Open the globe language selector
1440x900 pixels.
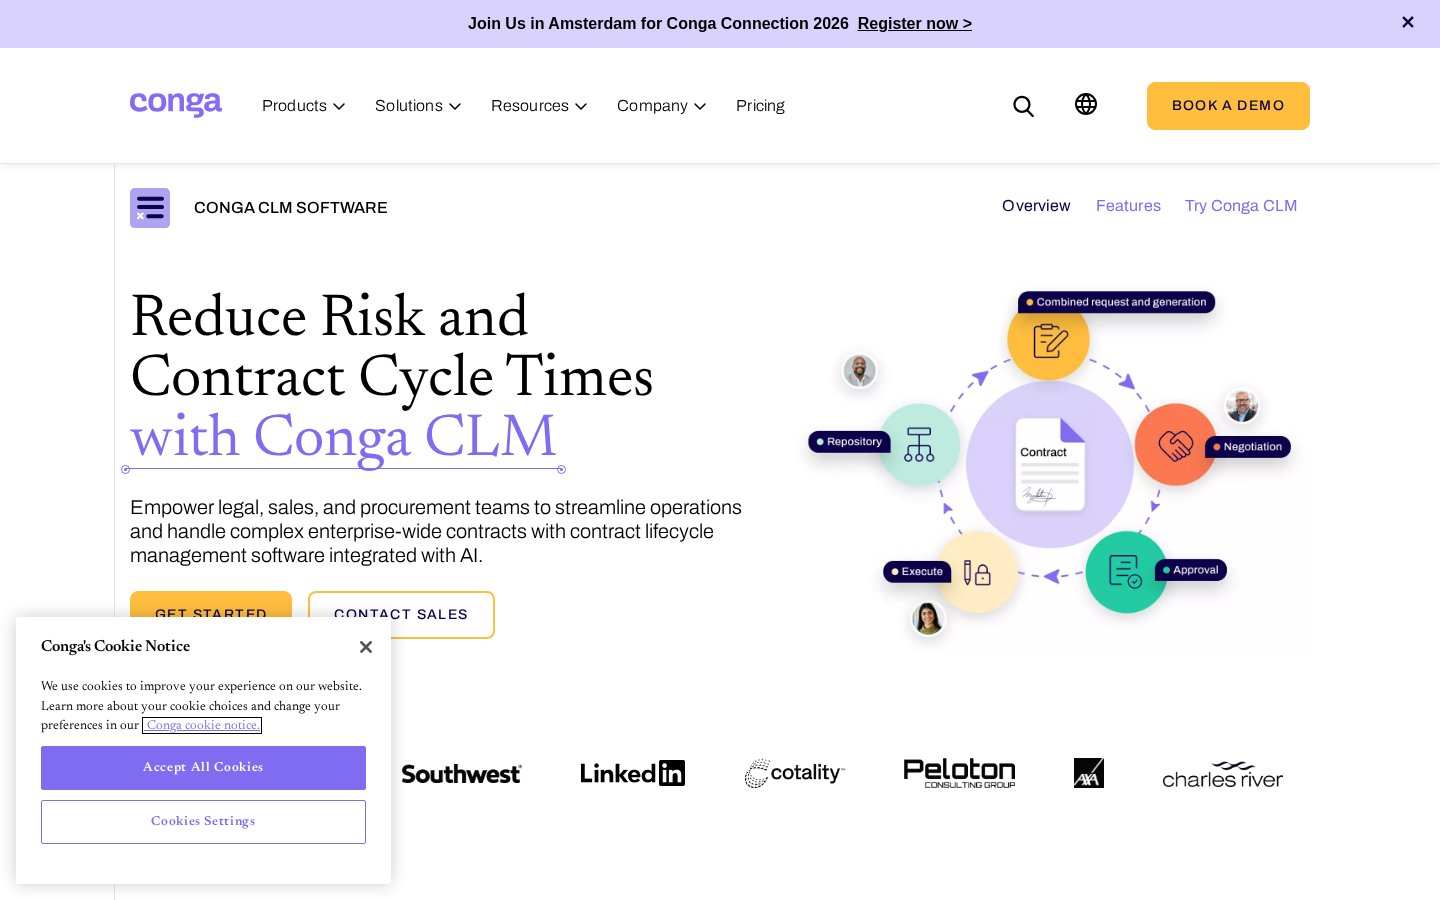[x=1086, y=104]
